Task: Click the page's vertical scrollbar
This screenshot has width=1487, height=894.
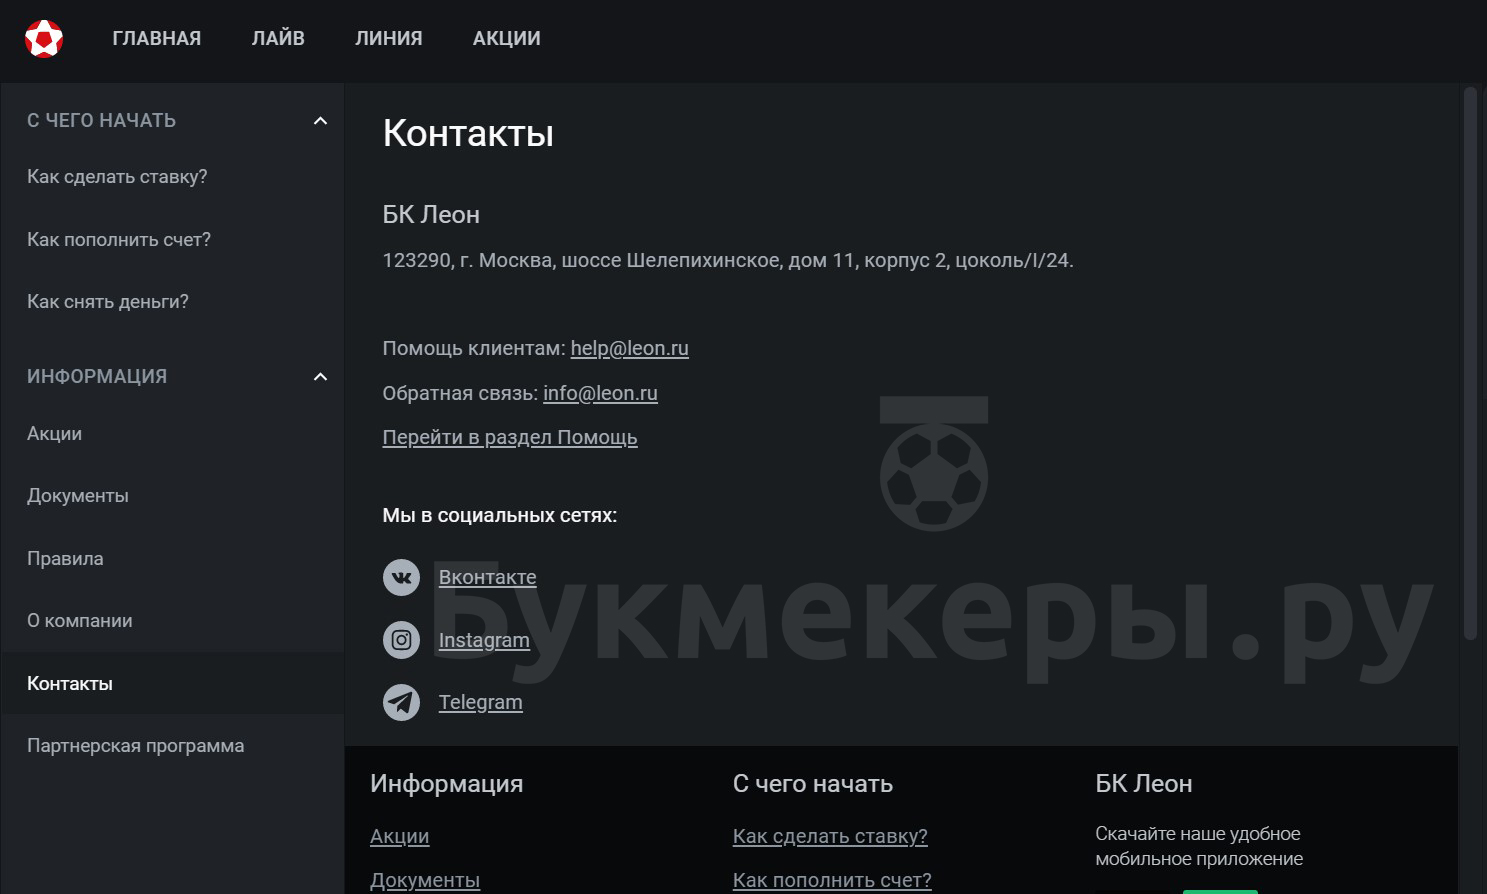Action: pyautogui.click(x=1469, y=360)
